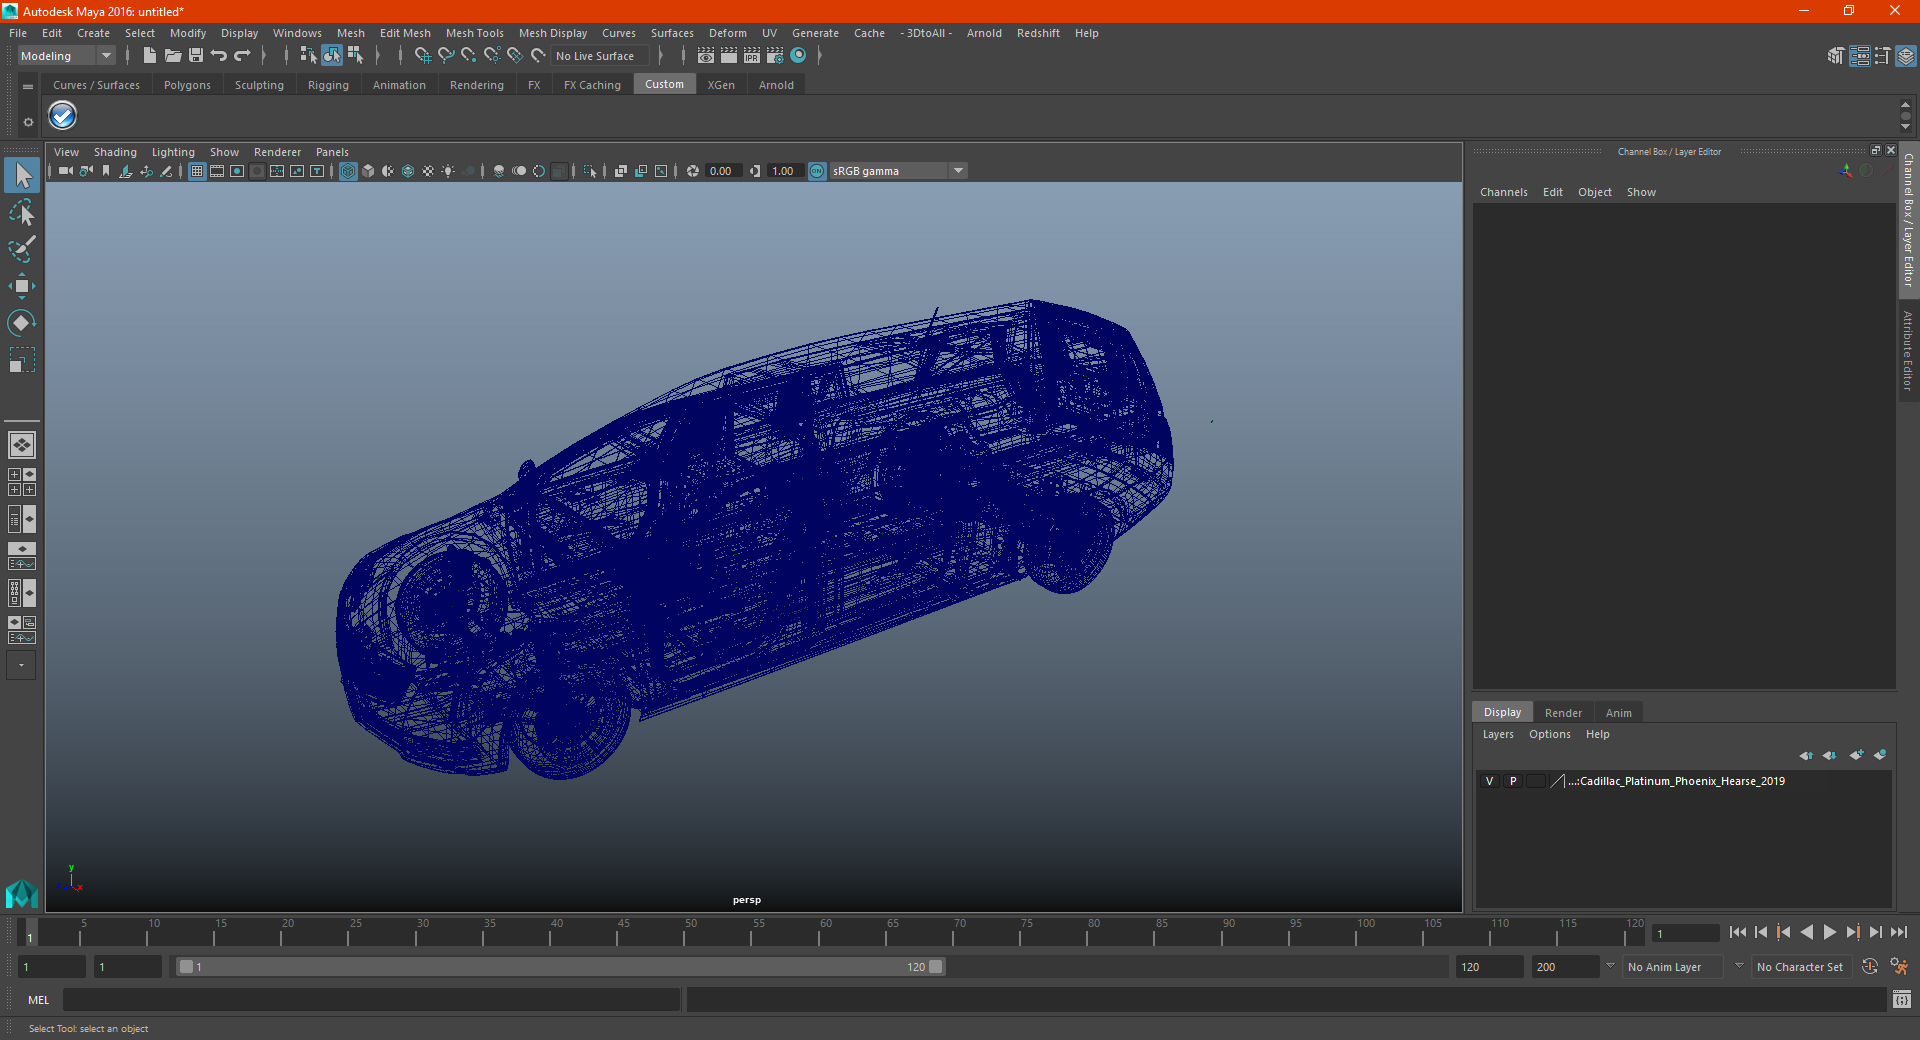
Task: Click Select by component type icon
Action: [355, 56]
